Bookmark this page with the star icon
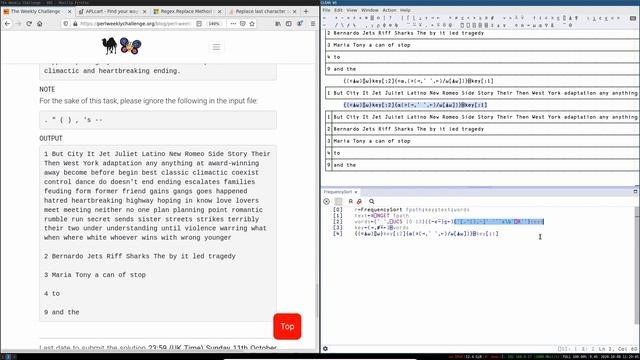 point(252,24)
